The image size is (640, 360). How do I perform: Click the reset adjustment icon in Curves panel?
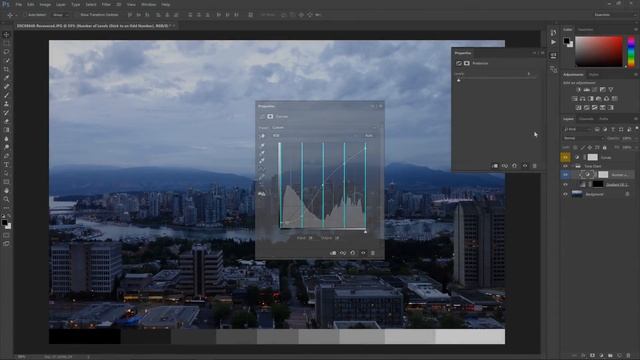(x=353, y=253)
